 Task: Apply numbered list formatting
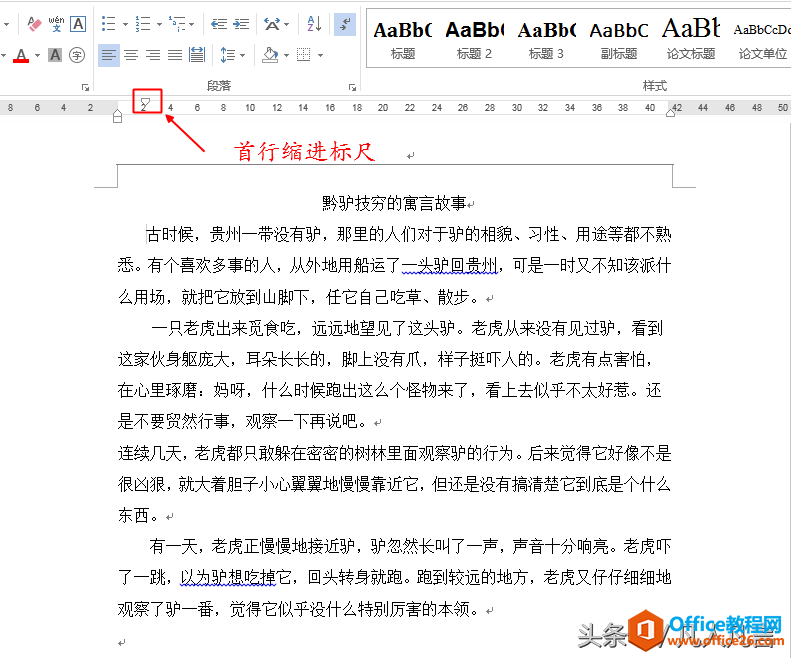(x=143, y=24)
